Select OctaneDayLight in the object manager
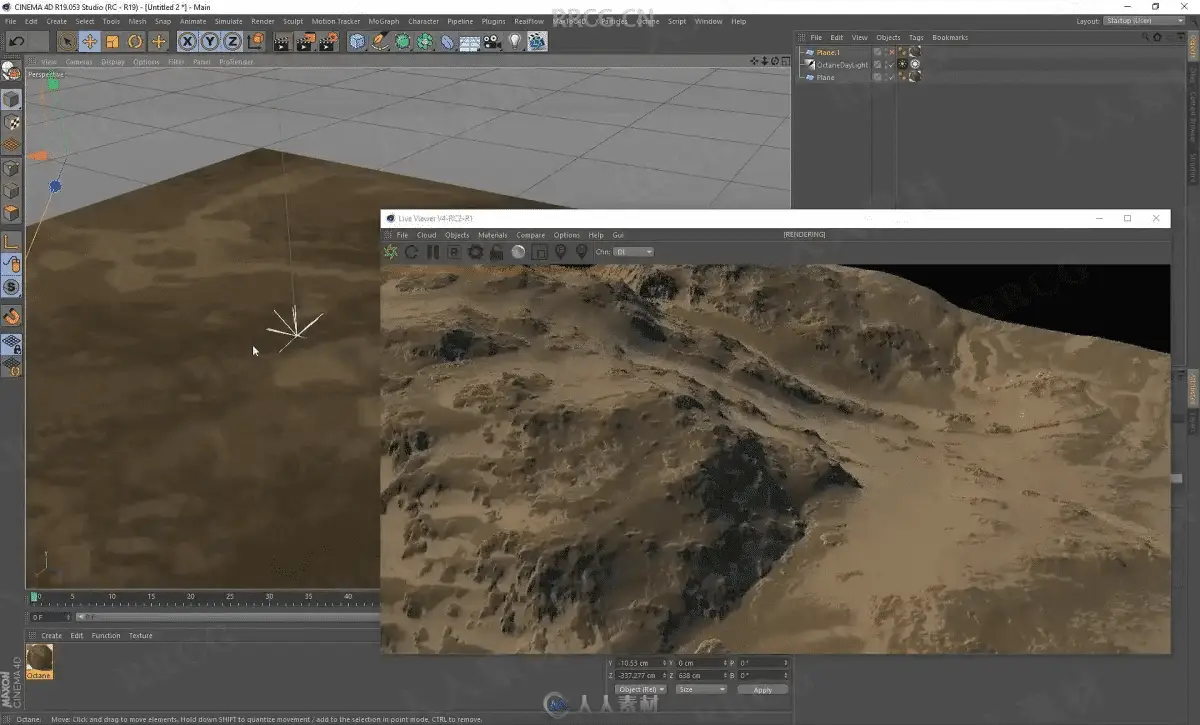 841,65
